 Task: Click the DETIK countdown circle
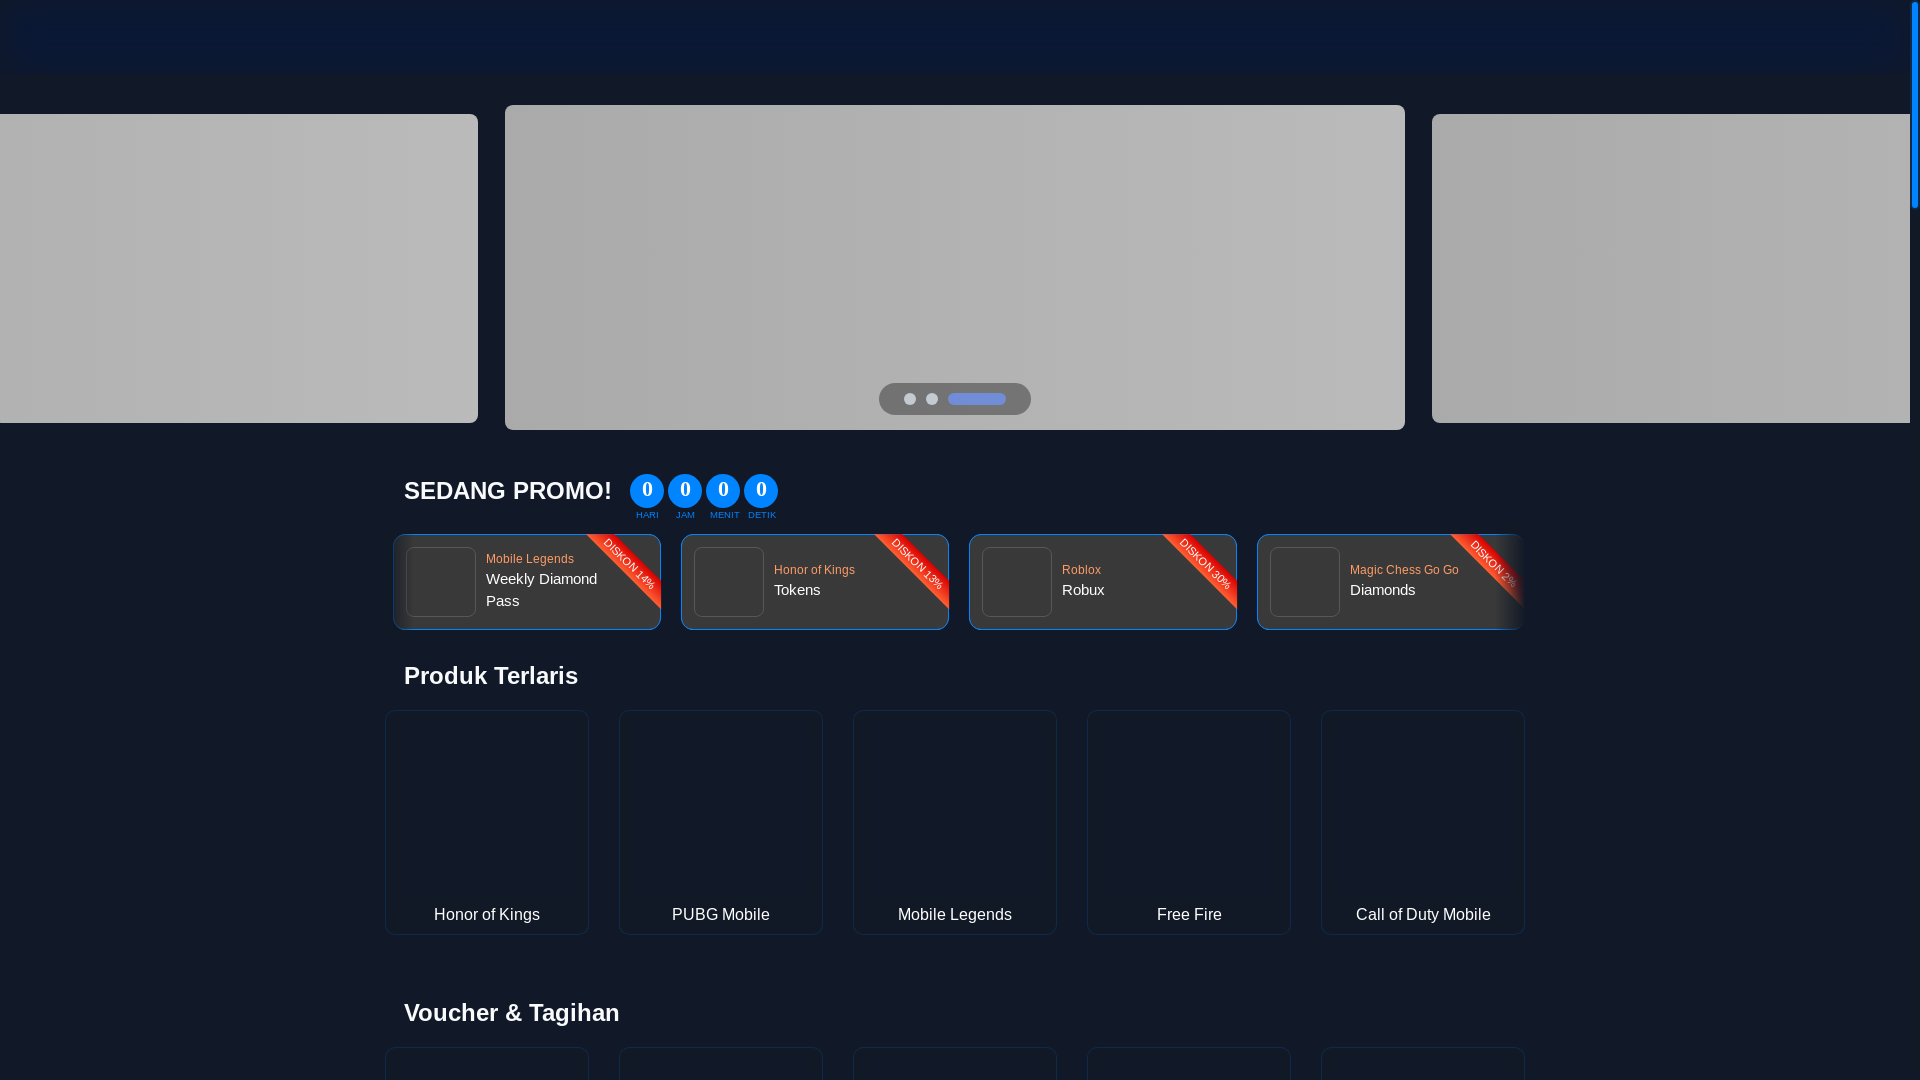(x=761, y=491)
